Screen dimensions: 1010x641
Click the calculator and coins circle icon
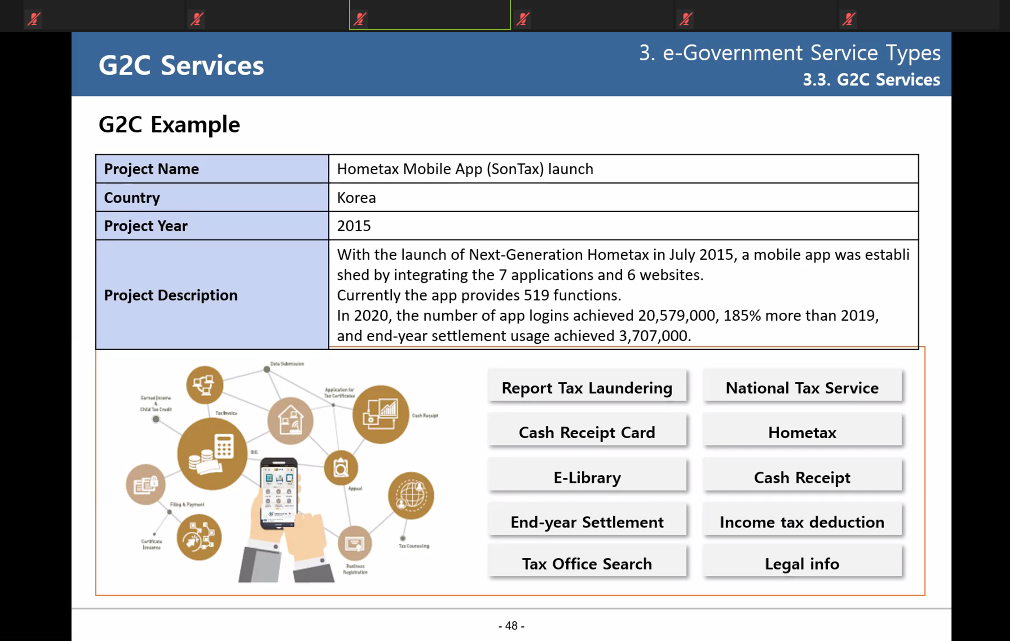[212, 454]
